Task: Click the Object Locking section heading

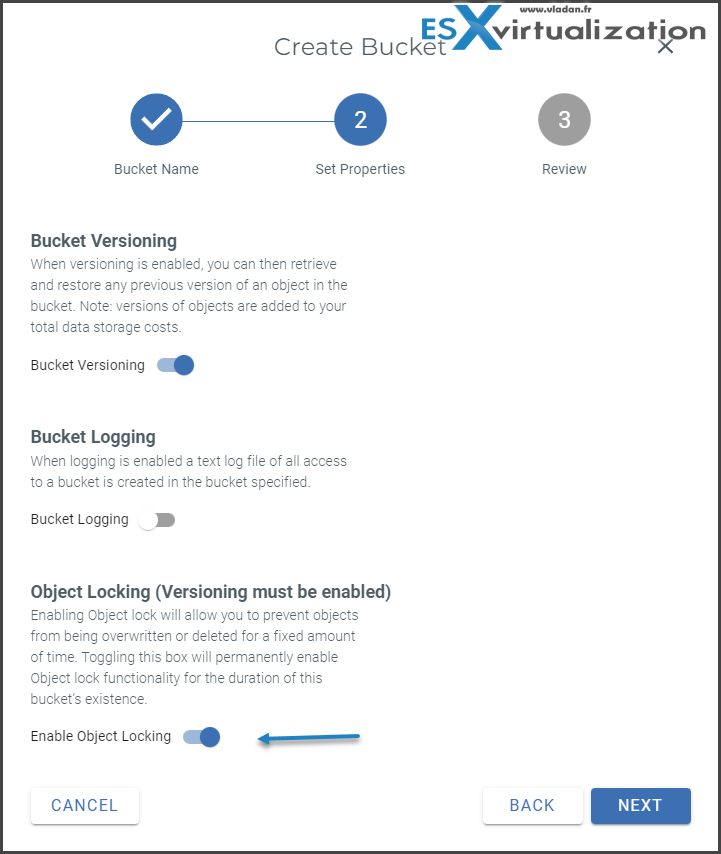Action: click(x=211, y=591)
